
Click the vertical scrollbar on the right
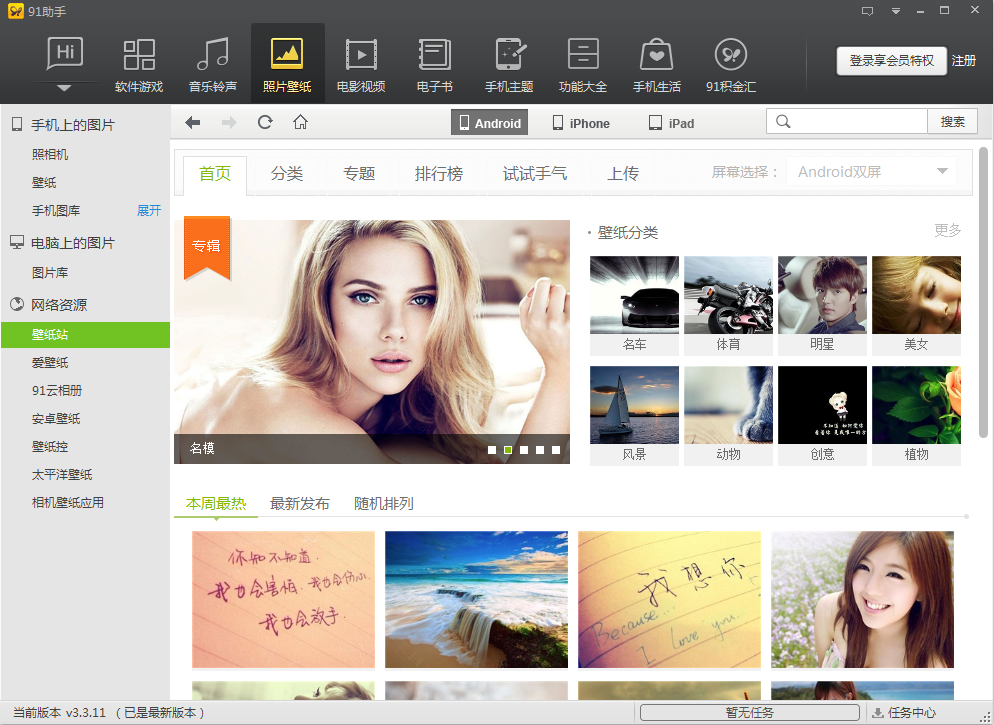tap(983, 290)
